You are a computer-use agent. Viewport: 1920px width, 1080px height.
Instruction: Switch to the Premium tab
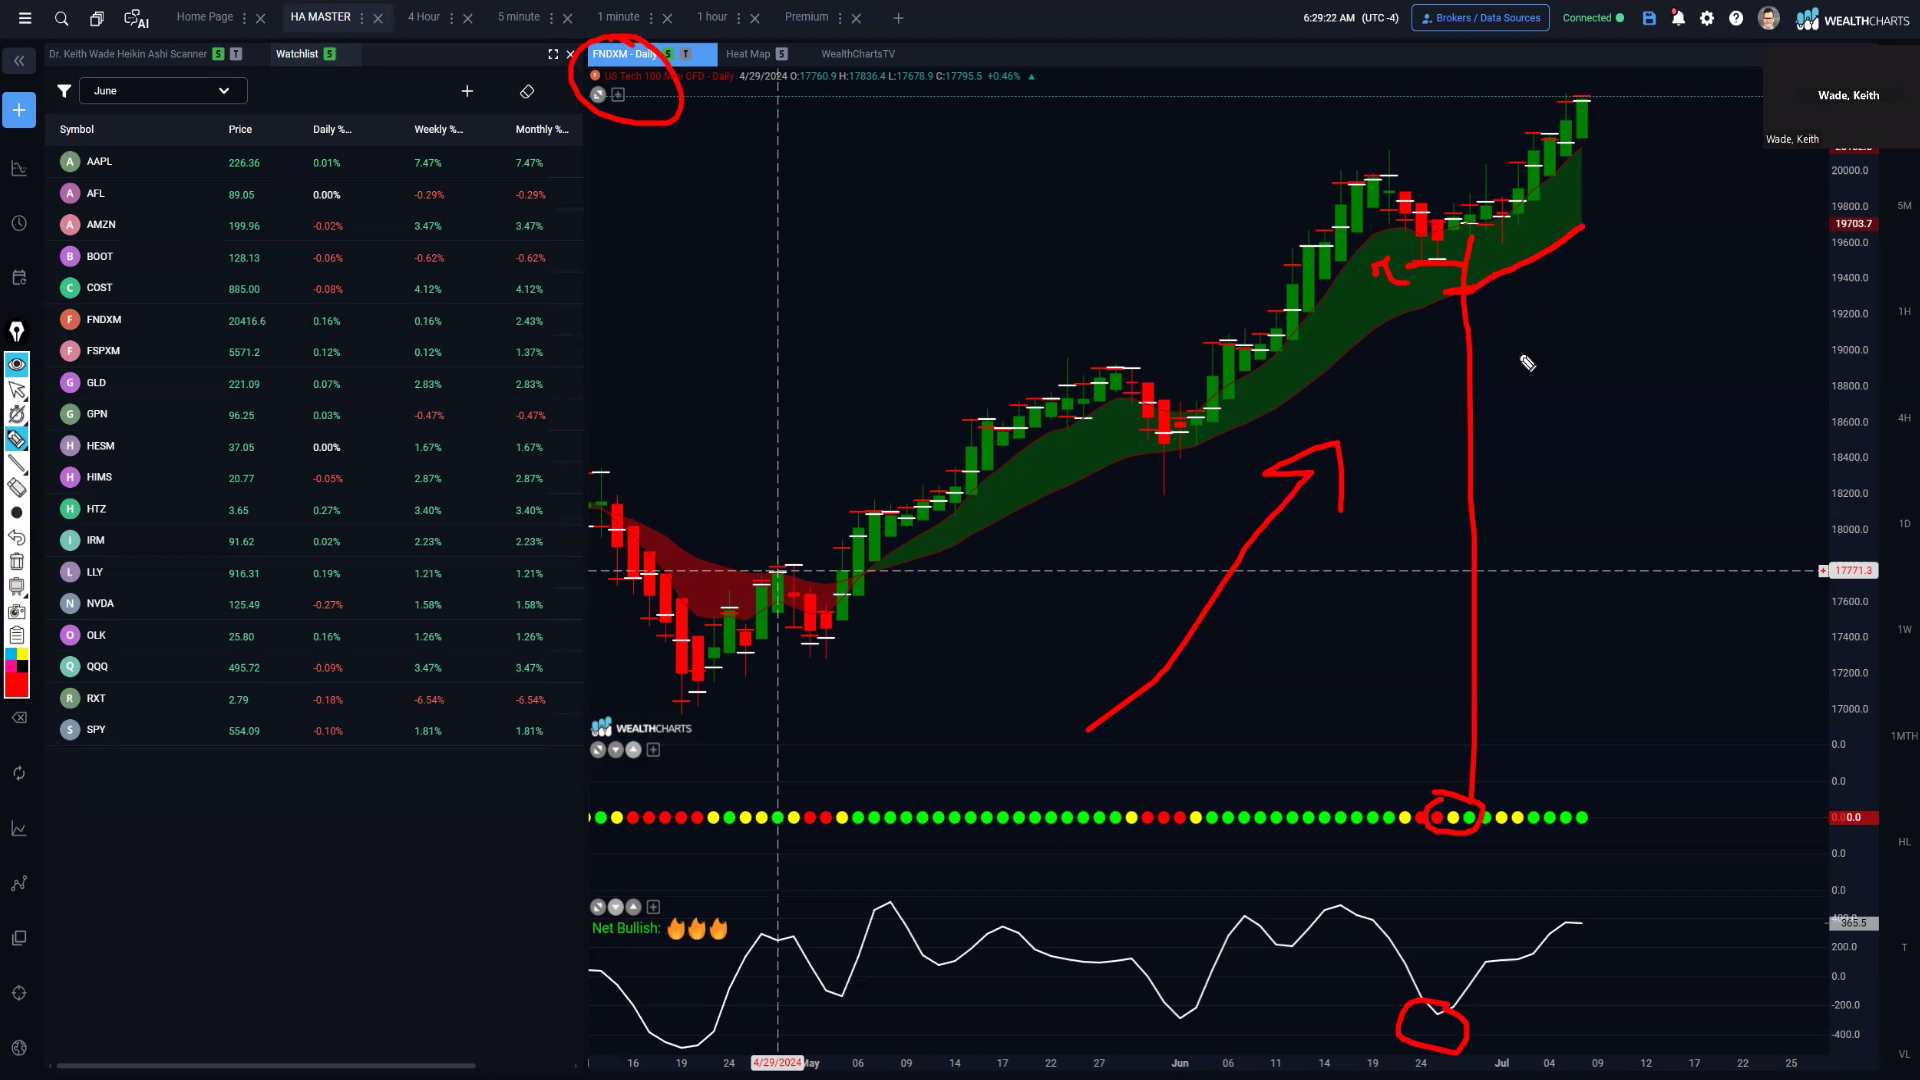tap(807, 17)
